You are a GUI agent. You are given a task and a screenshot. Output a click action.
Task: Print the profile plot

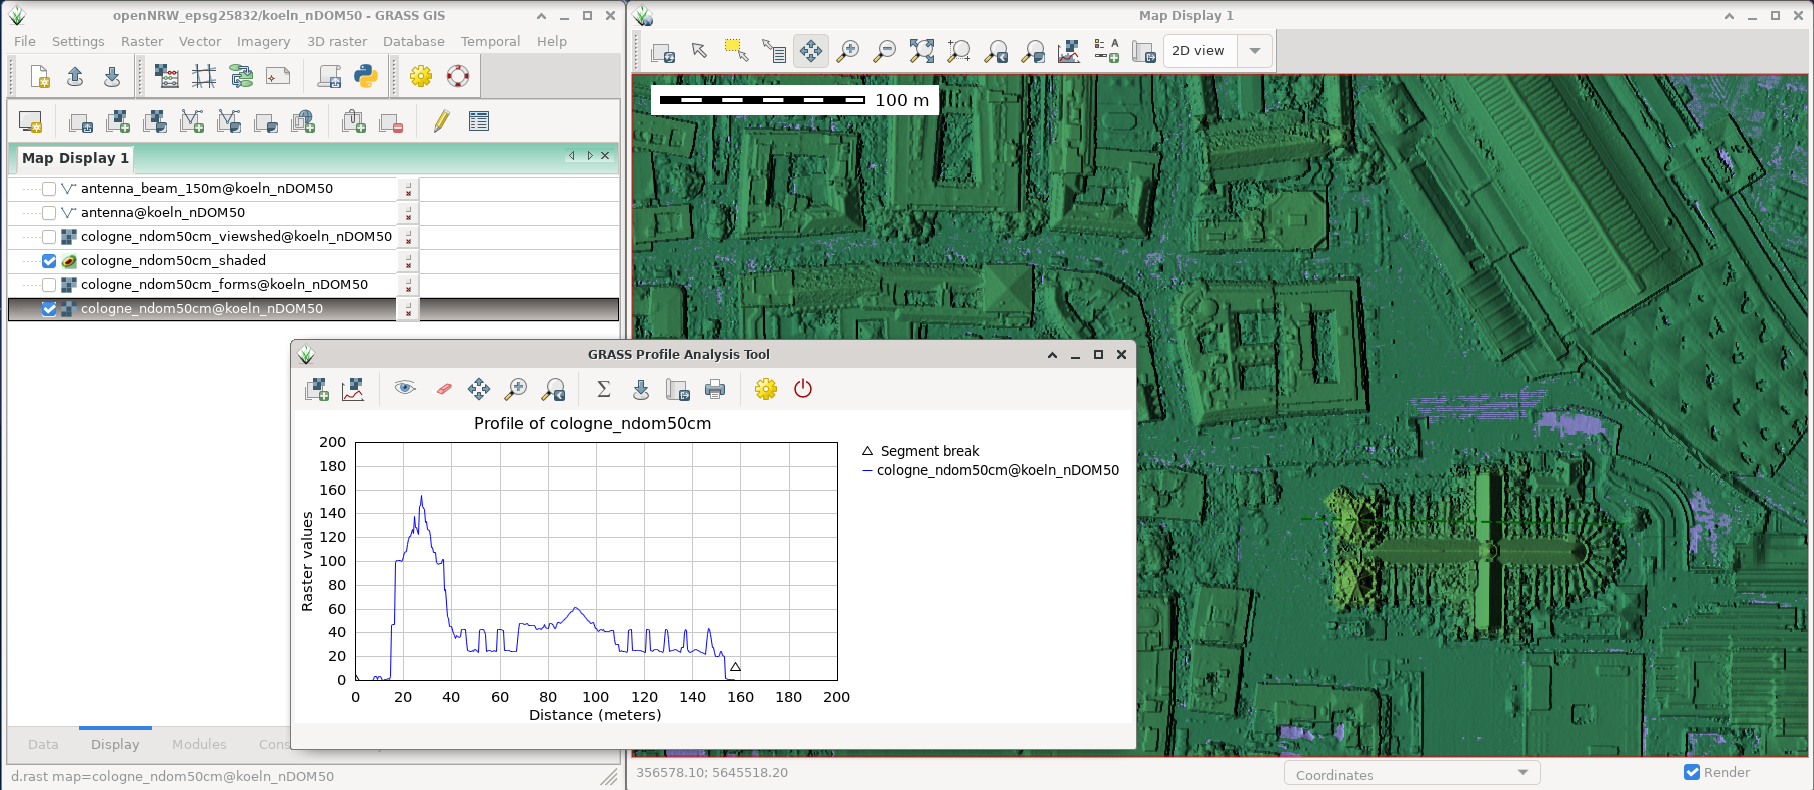click(715, 389)
